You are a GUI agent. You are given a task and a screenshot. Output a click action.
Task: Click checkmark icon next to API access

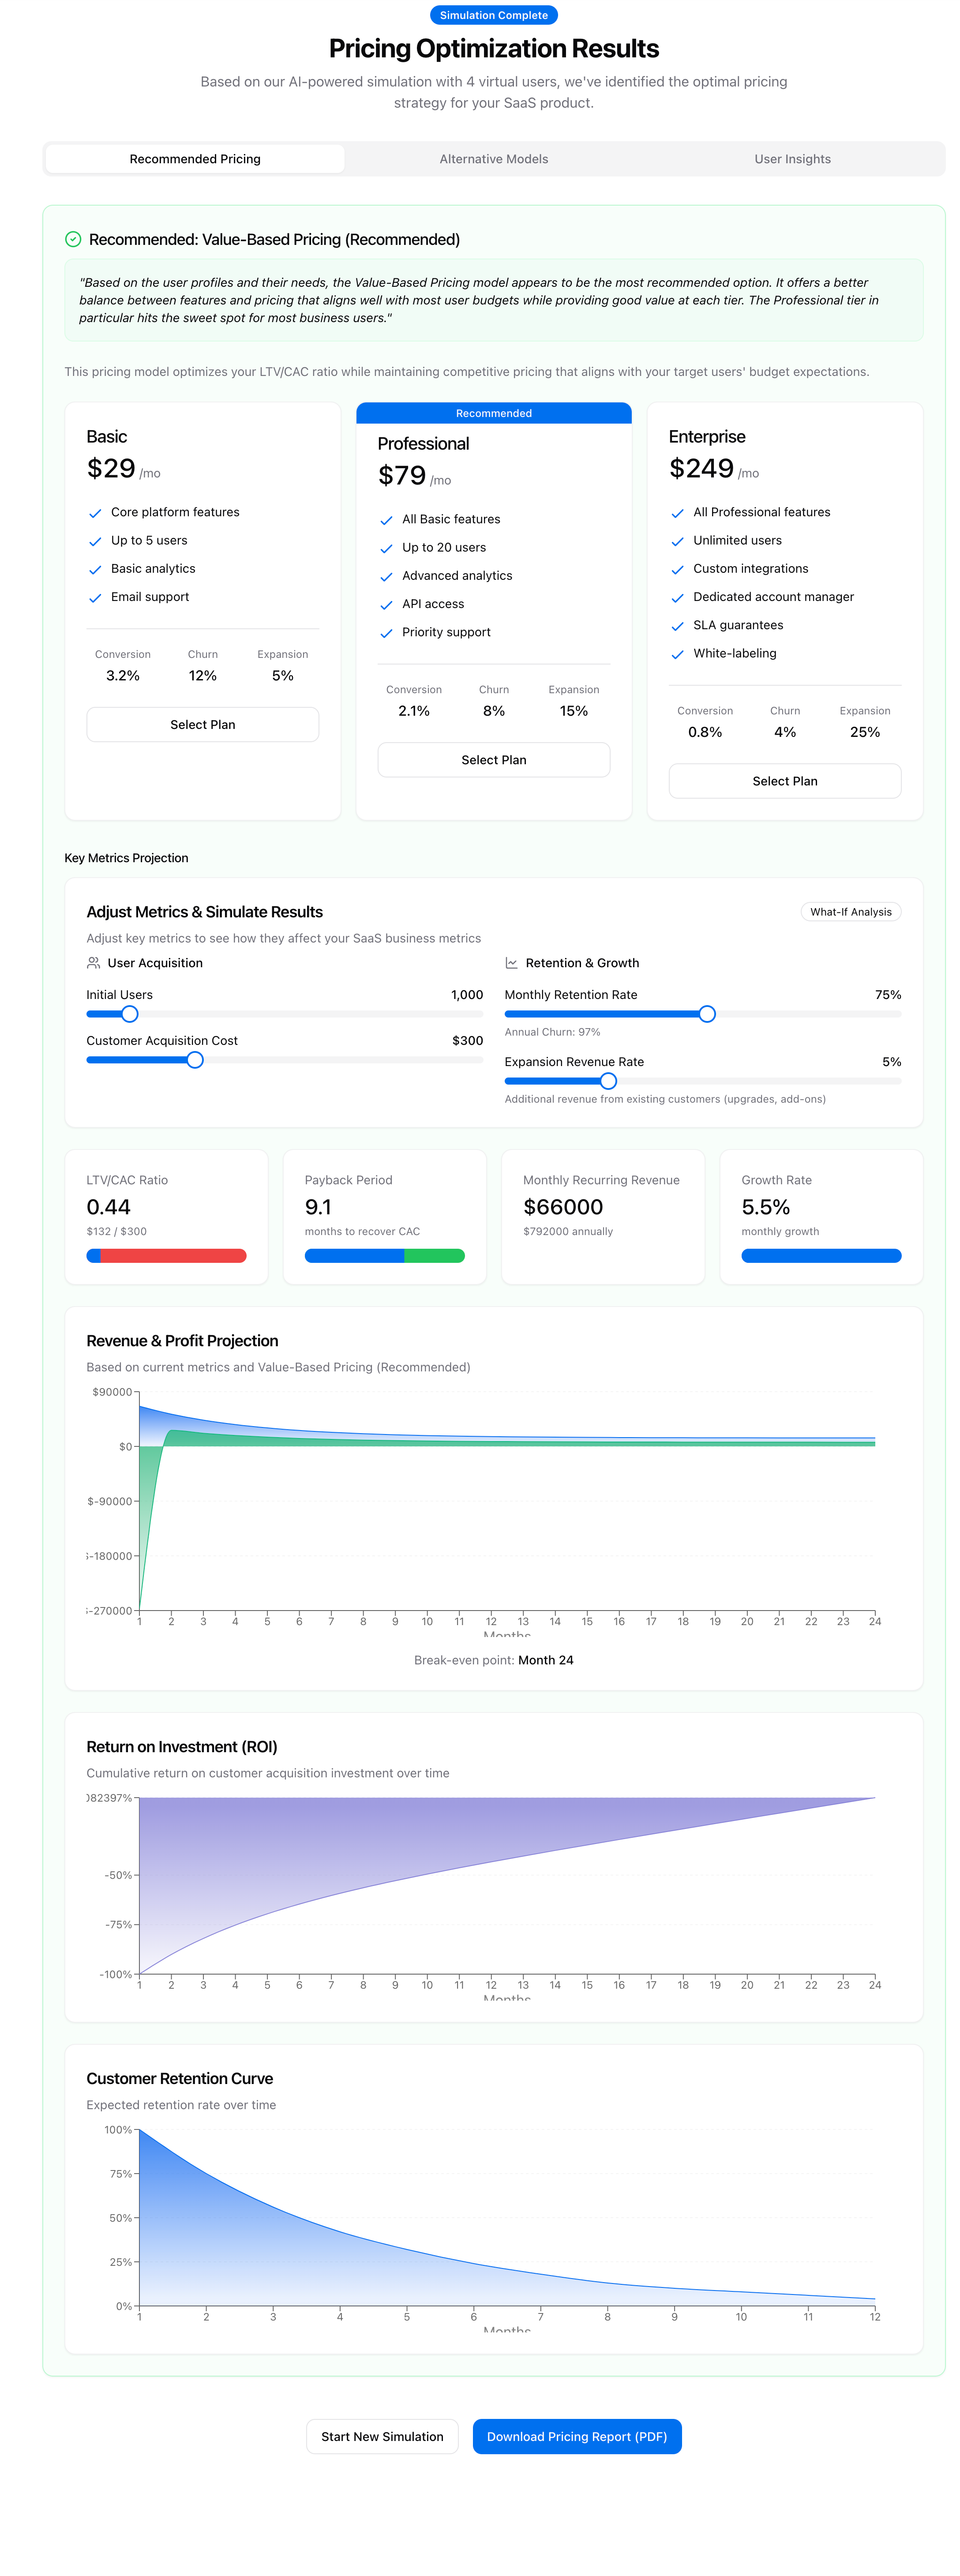386,605
